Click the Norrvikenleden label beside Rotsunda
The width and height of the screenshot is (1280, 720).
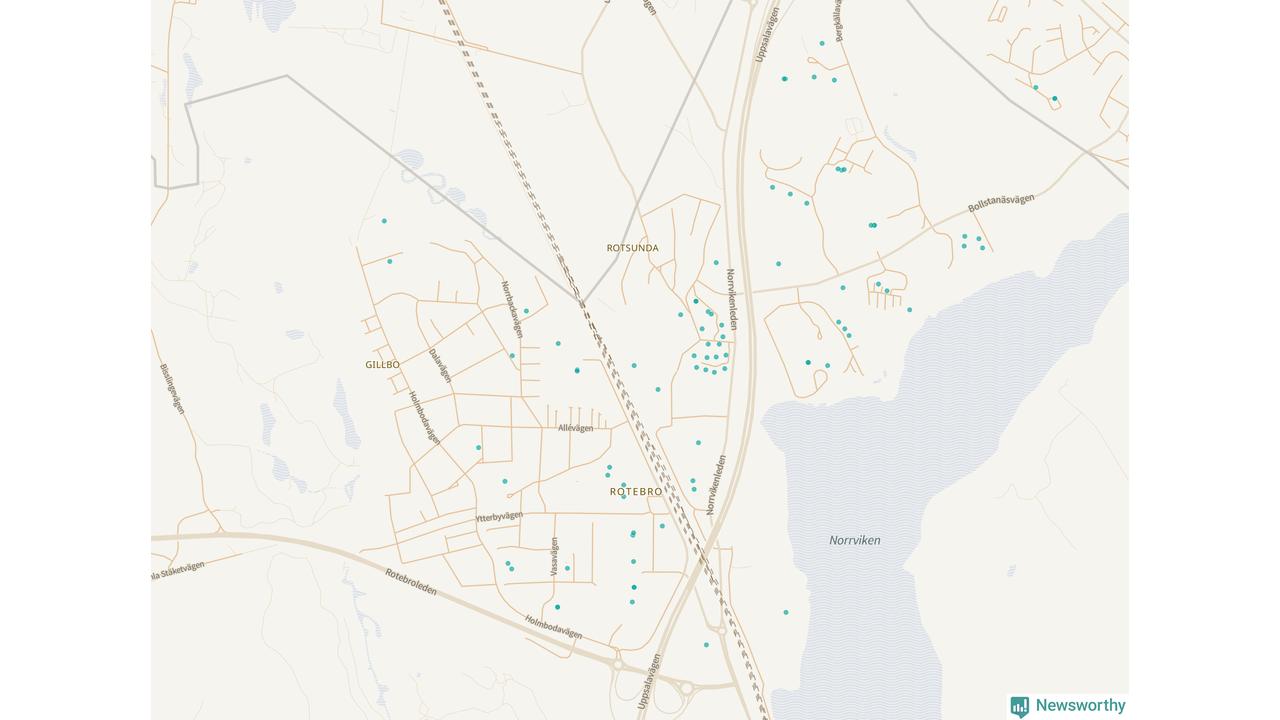pos(732,299)
